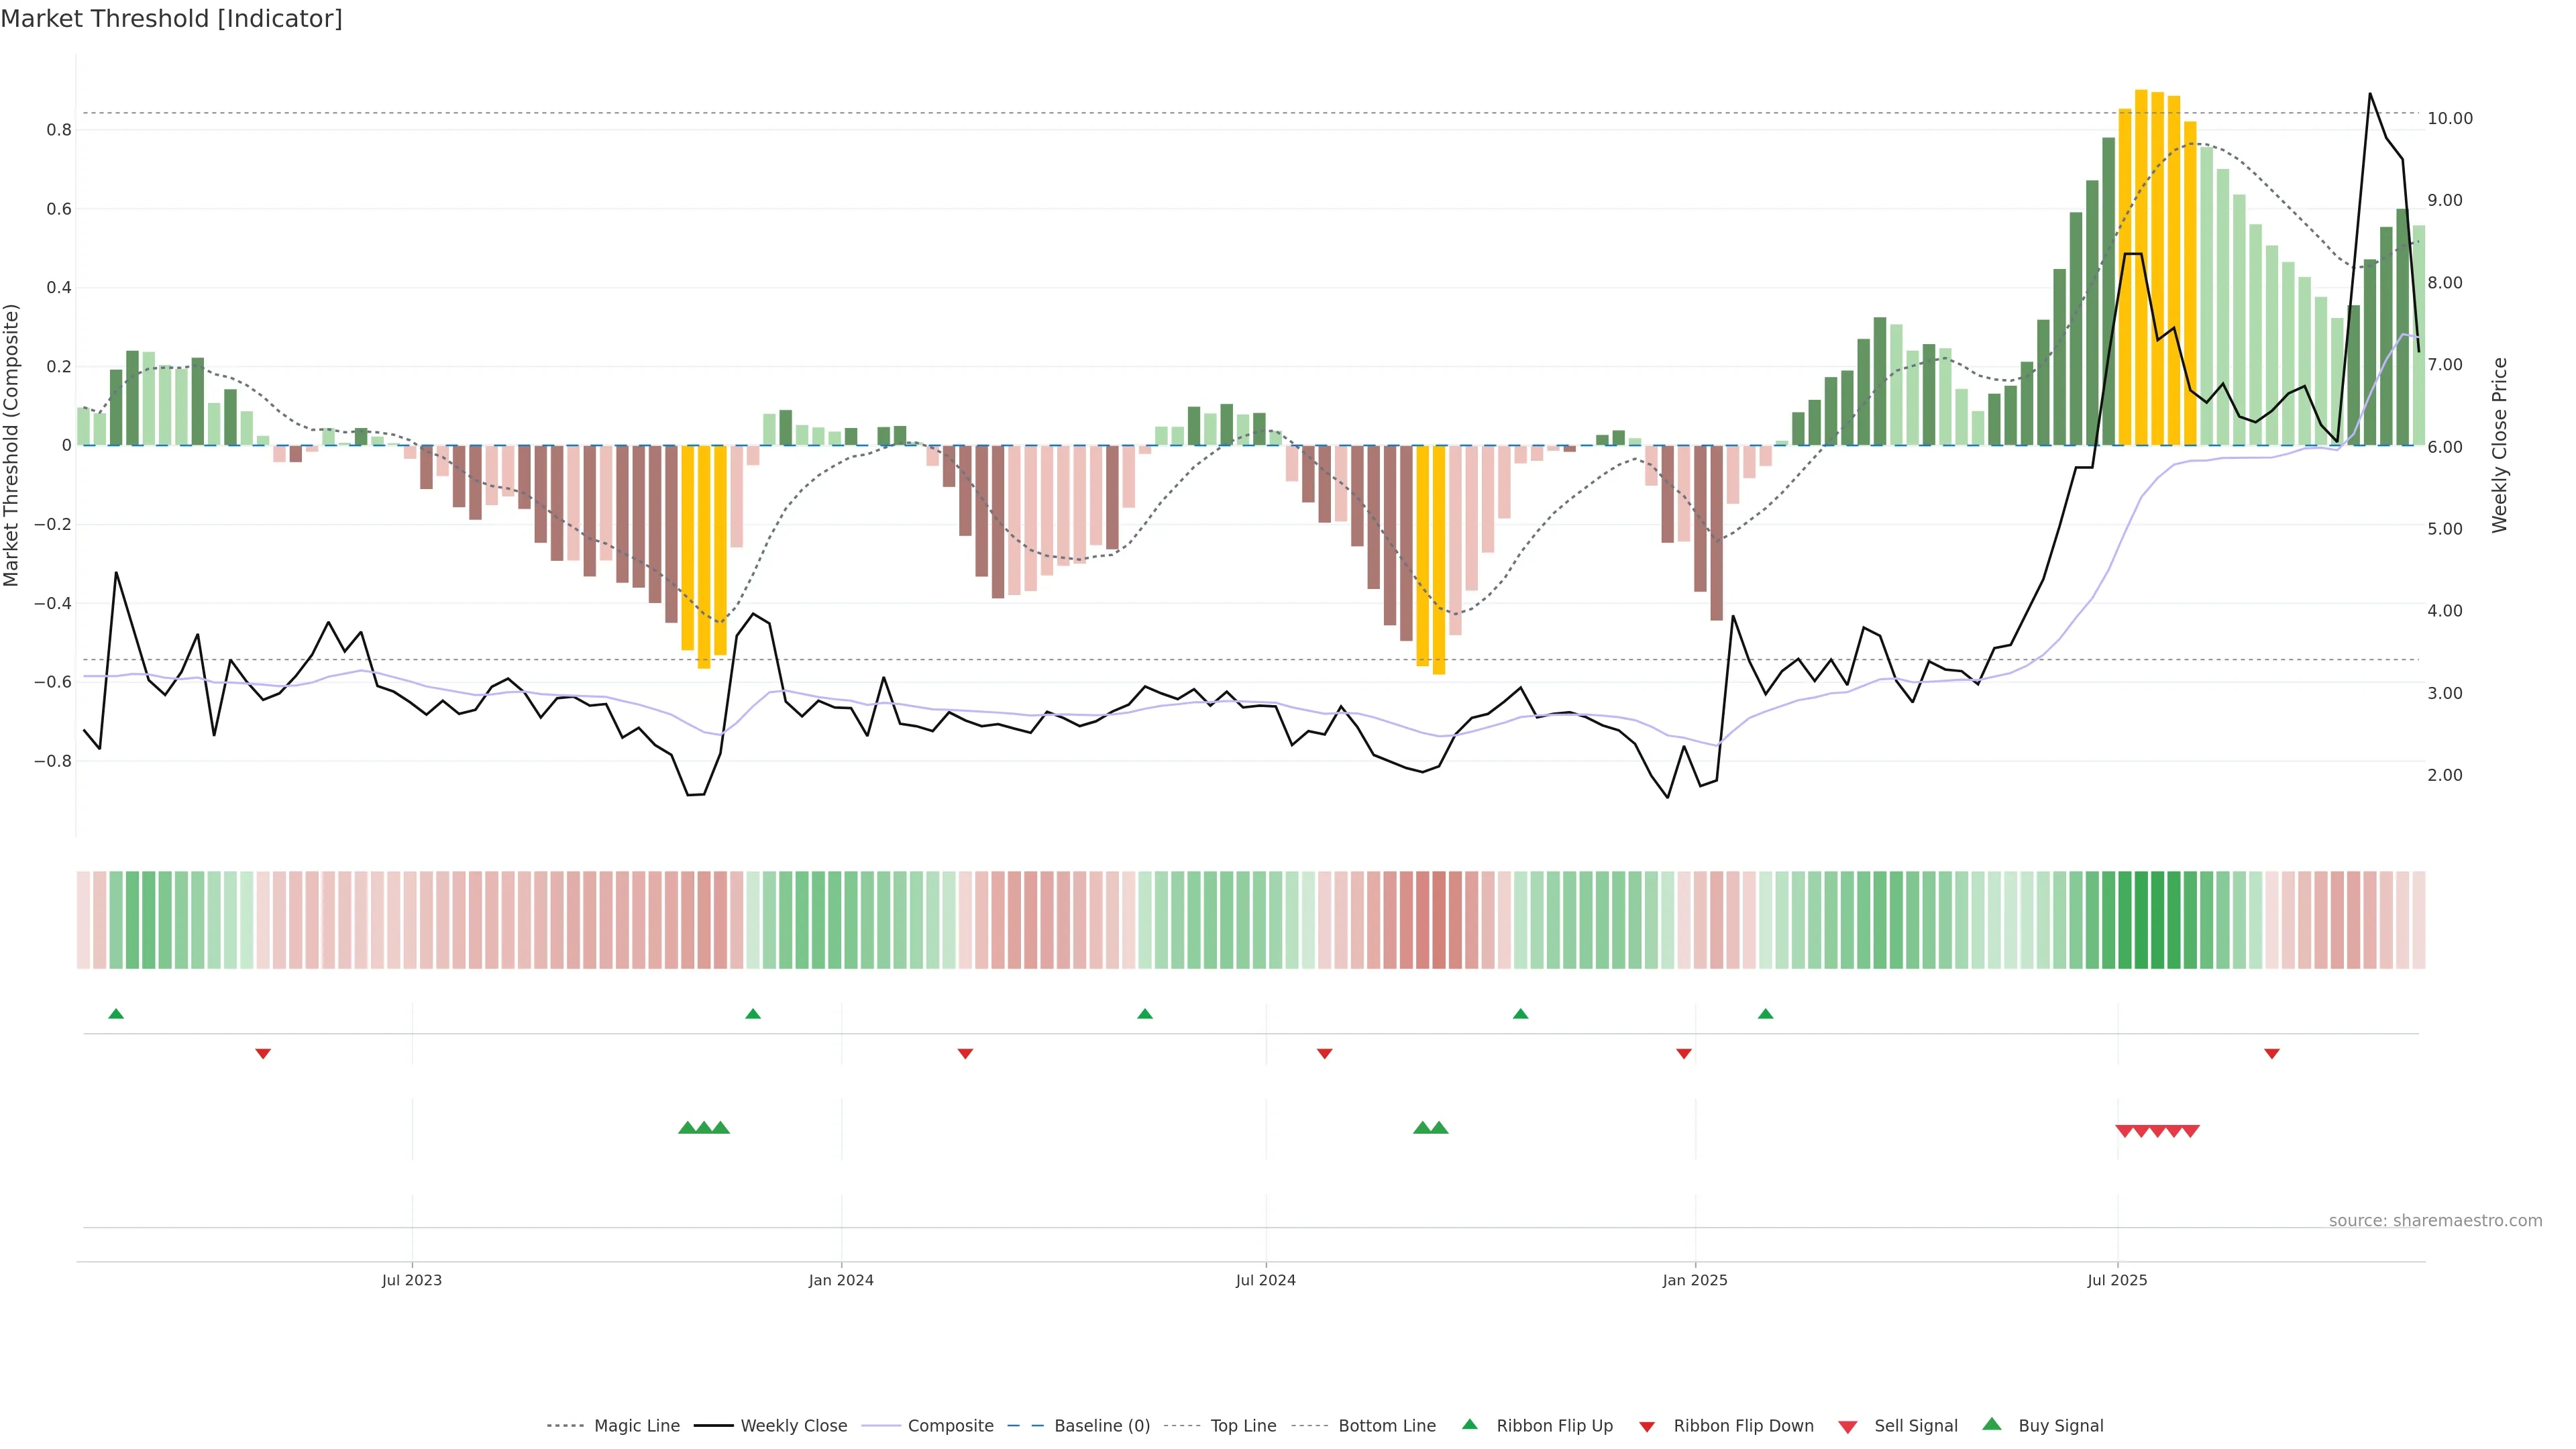
Task: Click the leftmost Buy Signal triangle of 2023
Action: (687, 1128)
